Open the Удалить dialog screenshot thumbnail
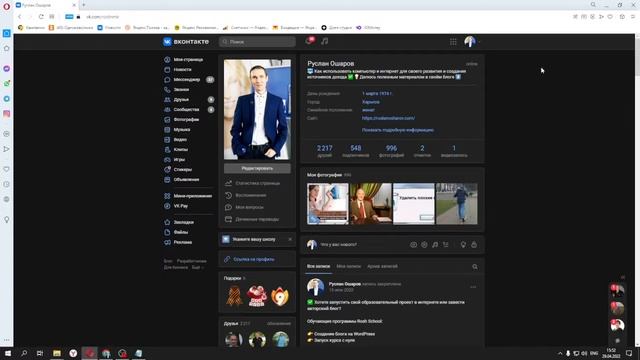Viewport: 640px width, 360px height. point(413,204)
